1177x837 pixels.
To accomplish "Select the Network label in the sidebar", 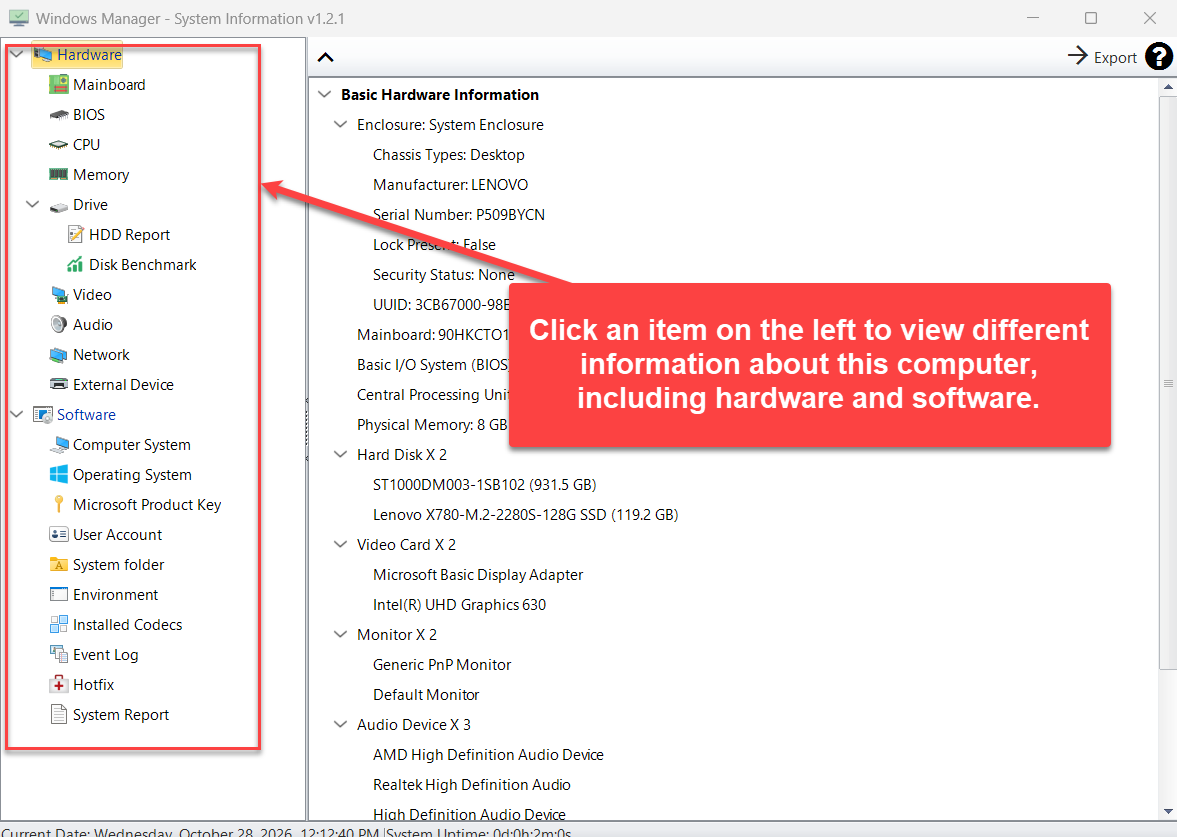I will click(x=101, y=355).
